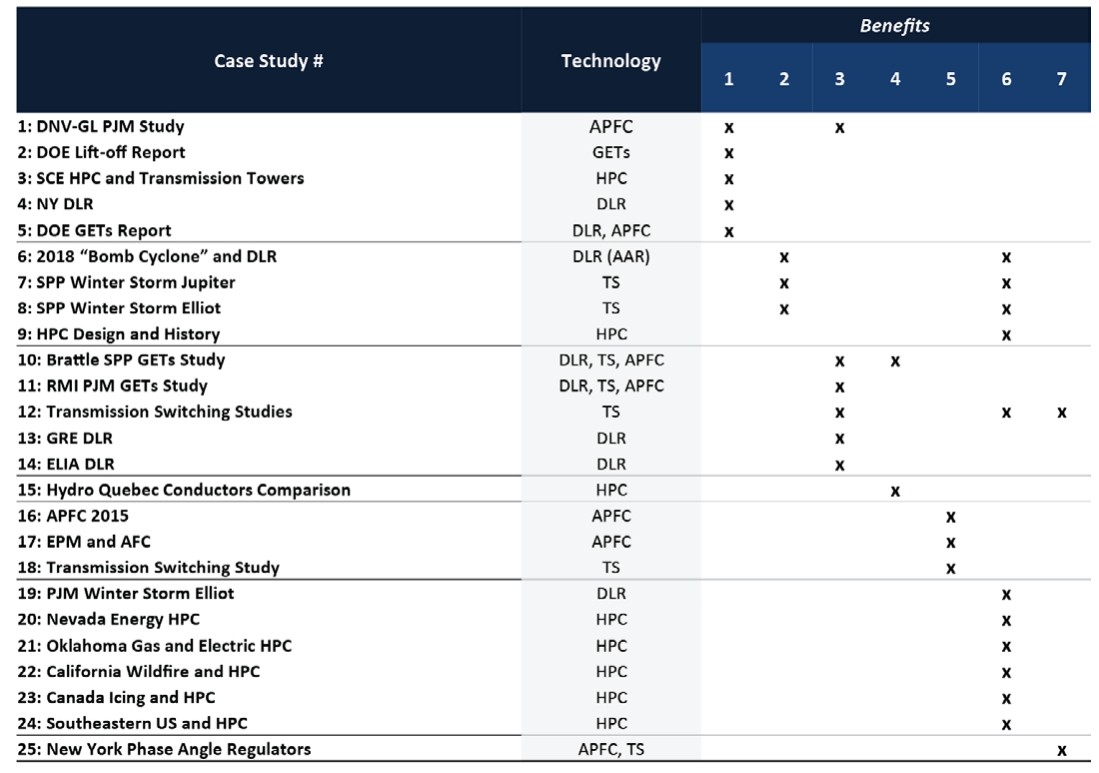Click row '6: 2018 "Bomb Cyclone" and DLR'
The image size is (1099, 773).
click(554, 256)
